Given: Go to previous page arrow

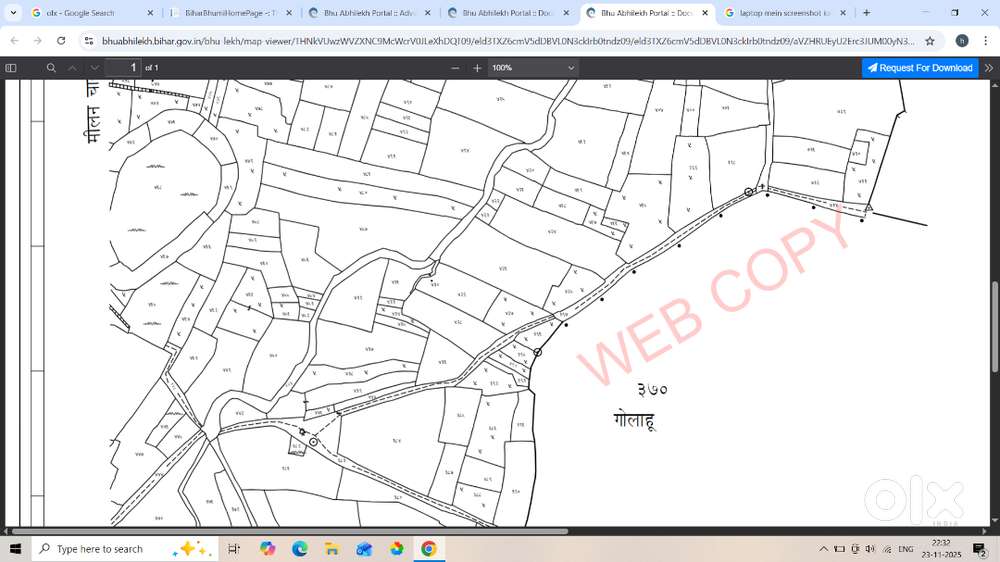Looking at the screenshot, I should point(71,67).
